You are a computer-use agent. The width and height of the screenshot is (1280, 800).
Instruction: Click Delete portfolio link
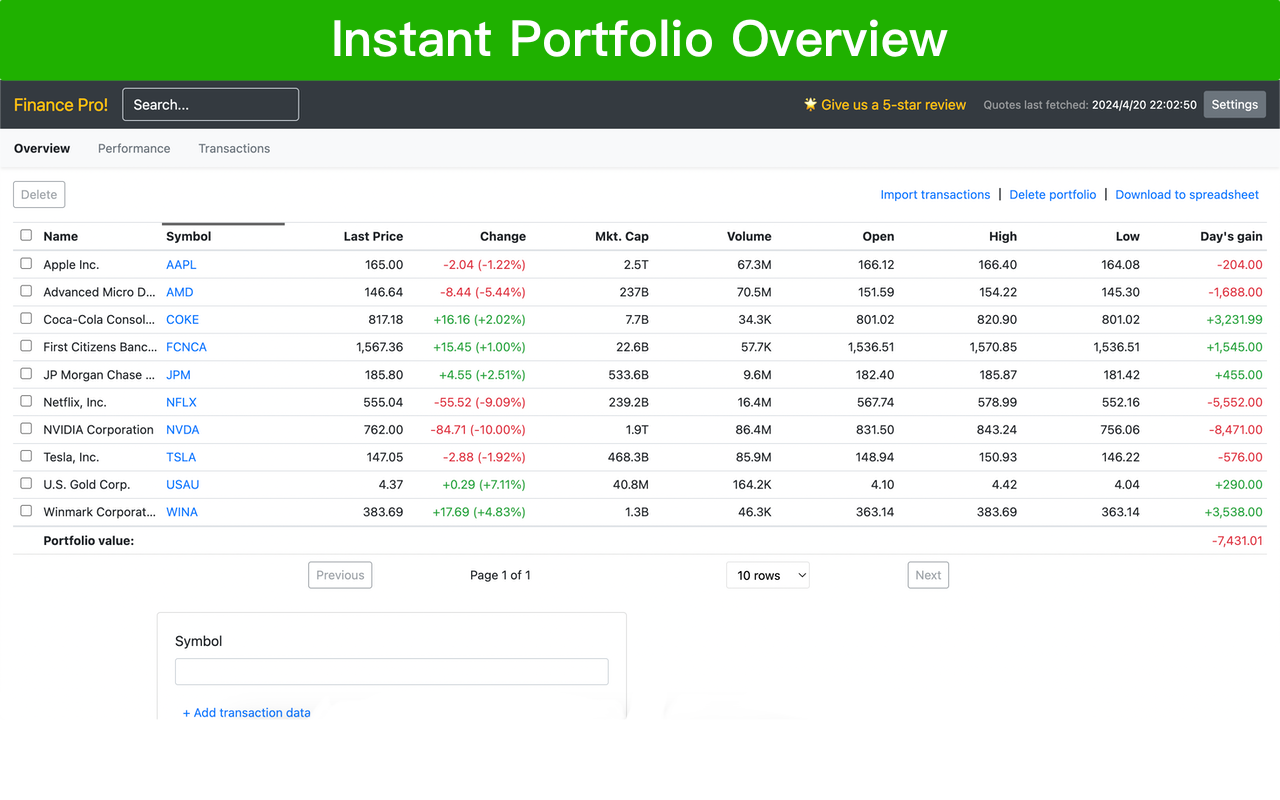click(x=1053, y=194)
